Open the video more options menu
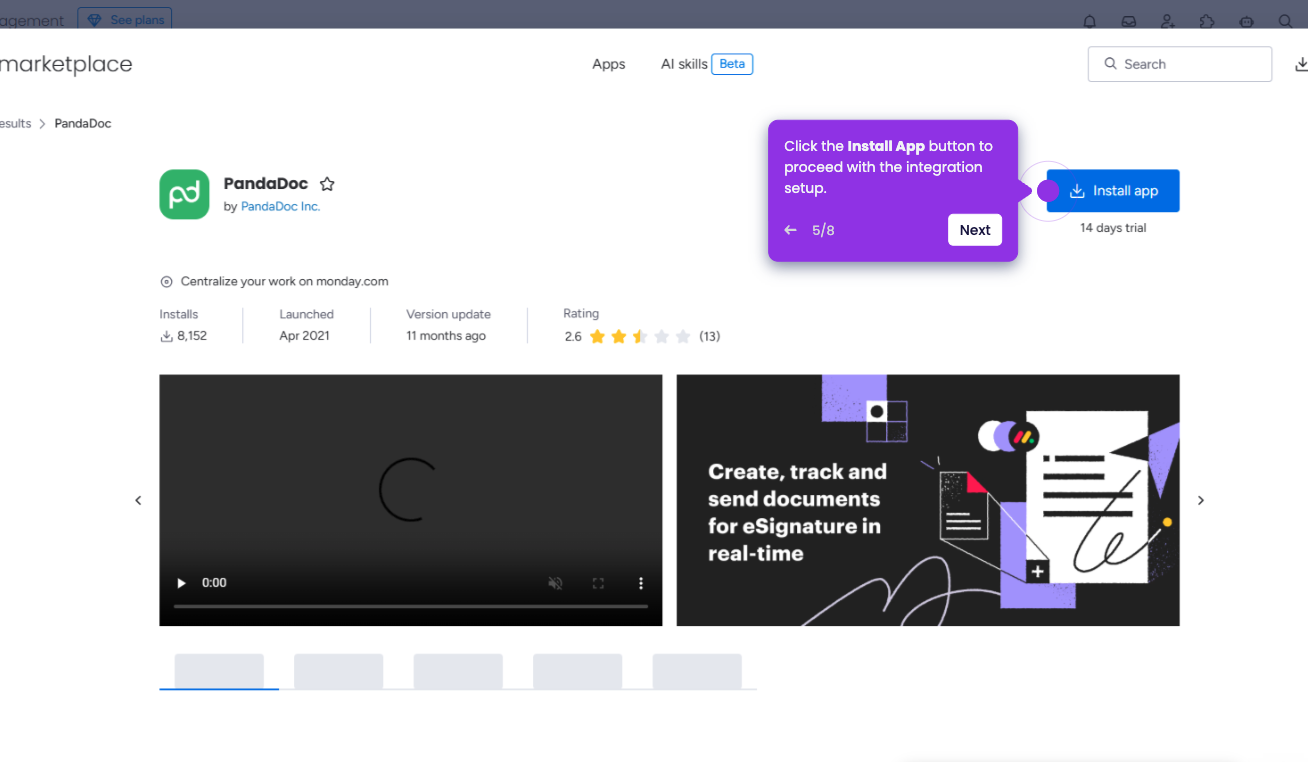The image size is (1308, 762). (x=641, y=583)
